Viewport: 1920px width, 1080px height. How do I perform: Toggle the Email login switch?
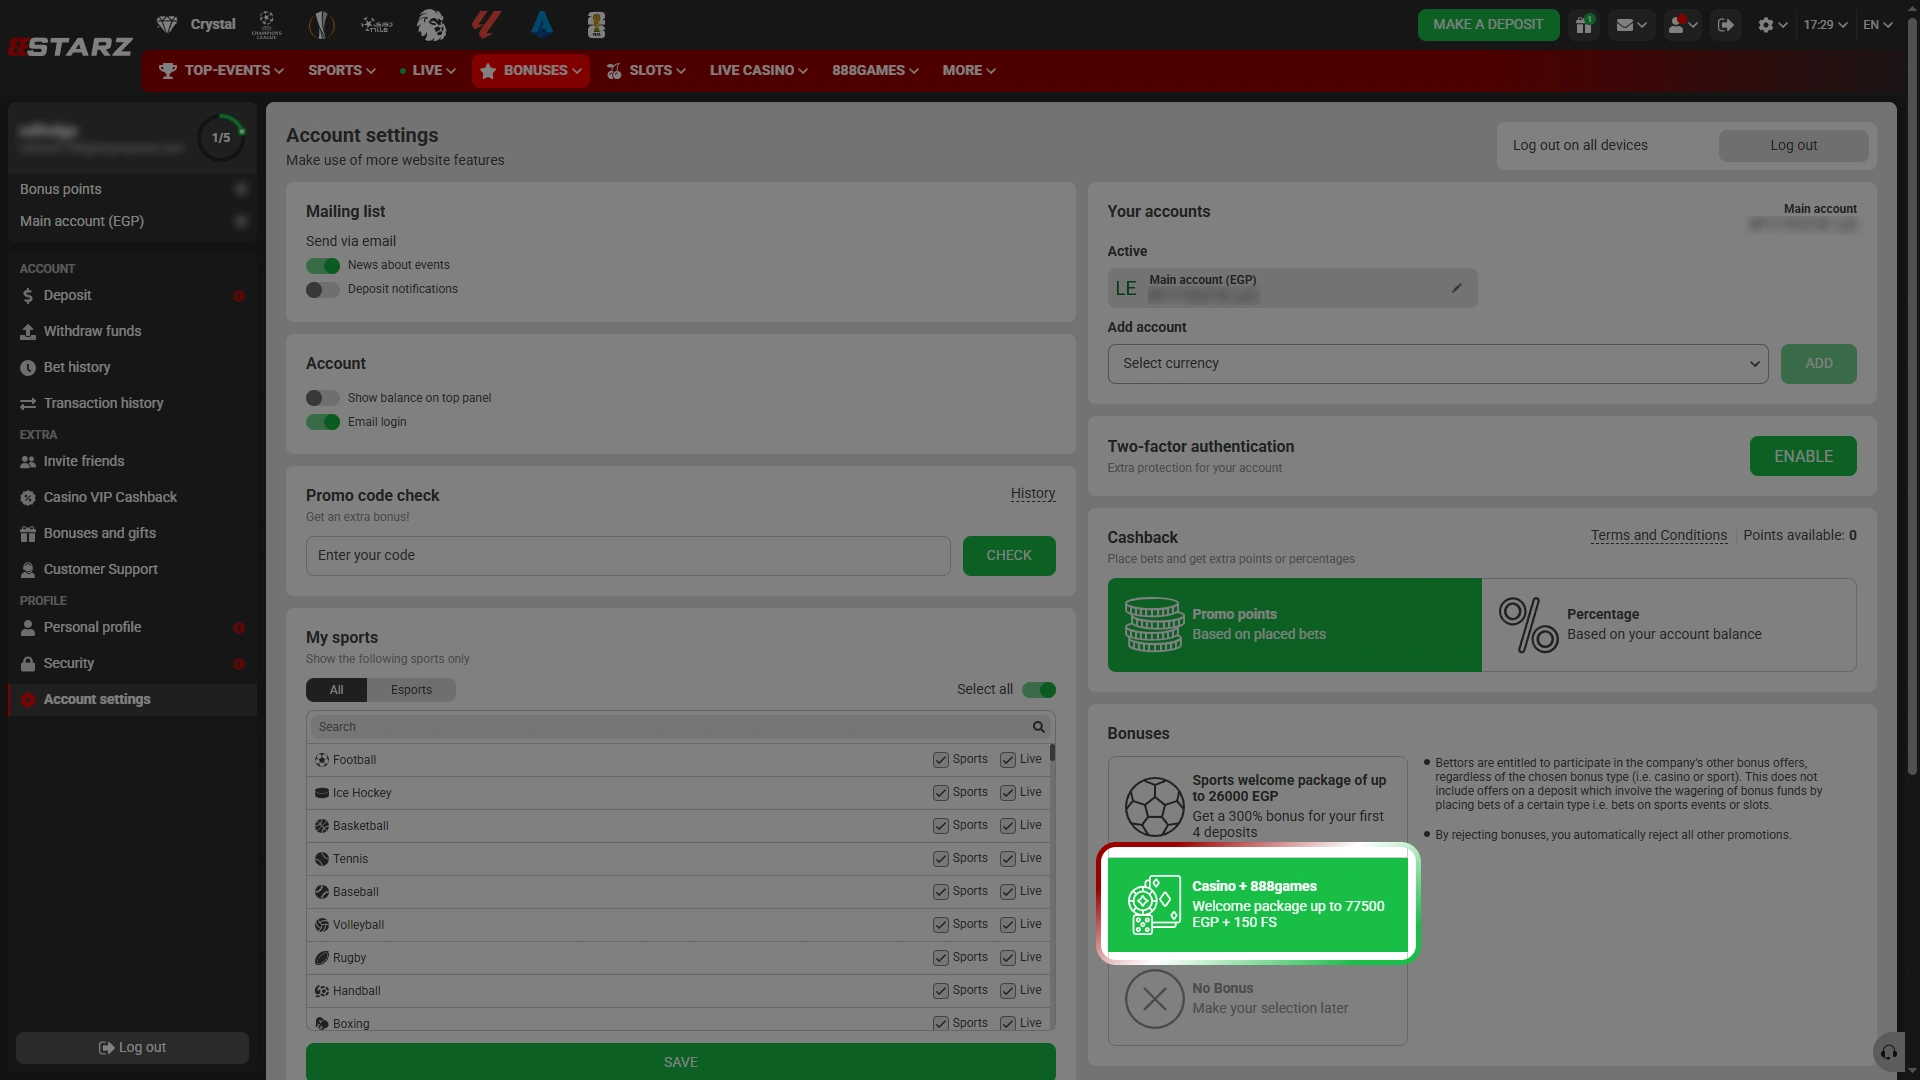(x=323, y=422)
